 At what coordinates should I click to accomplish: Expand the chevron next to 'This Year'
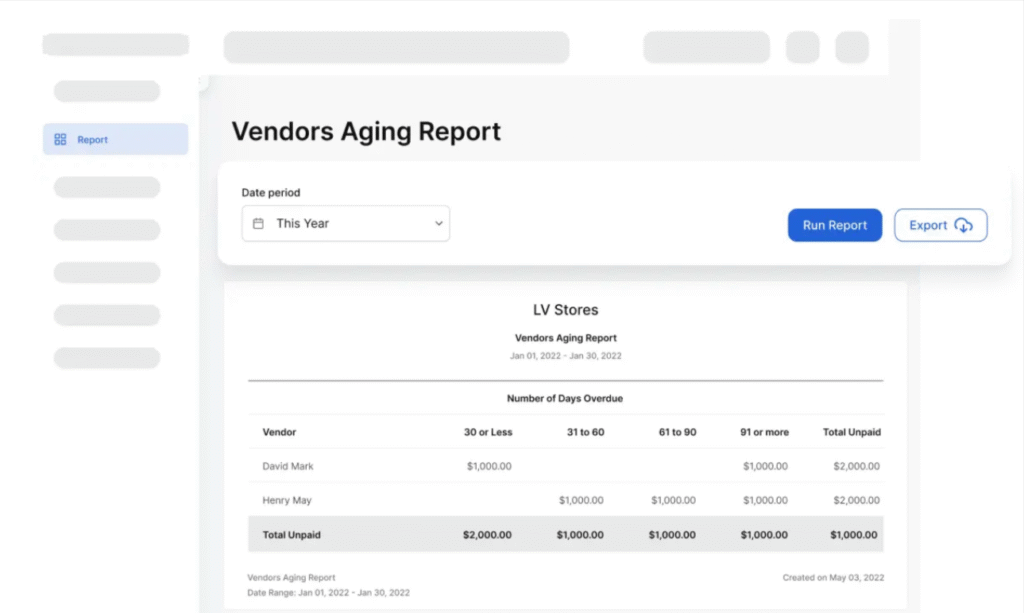[437, 223]
